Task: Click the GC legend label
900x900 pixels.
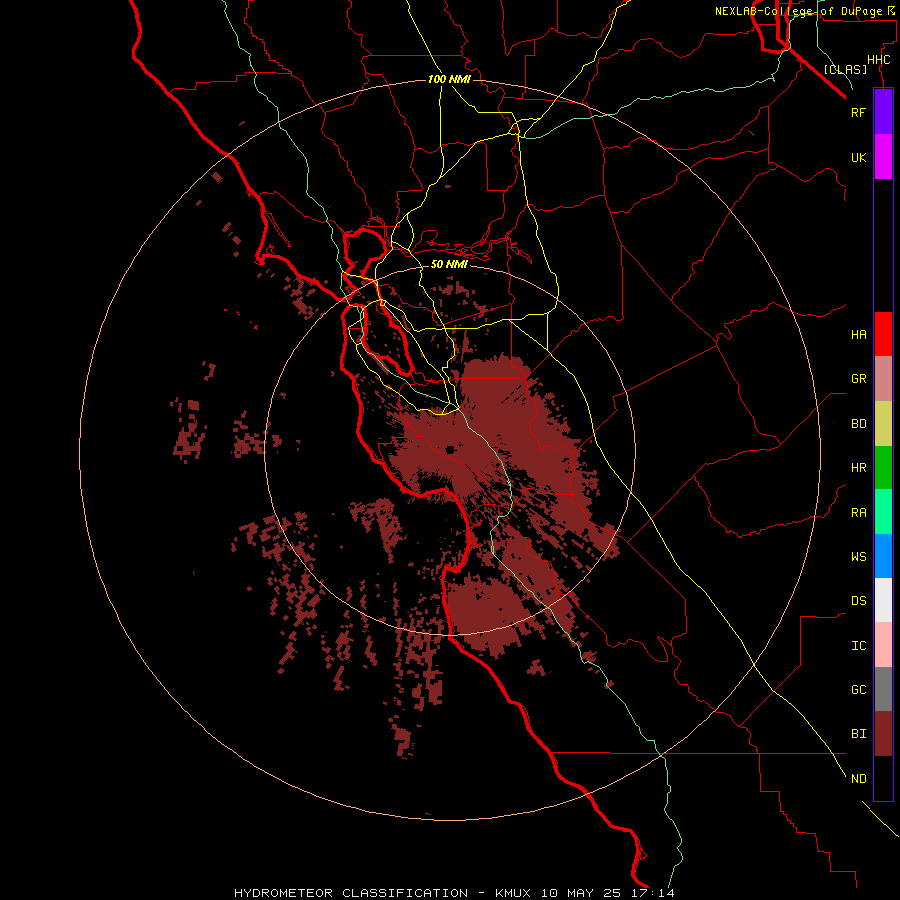Action: 858,690
